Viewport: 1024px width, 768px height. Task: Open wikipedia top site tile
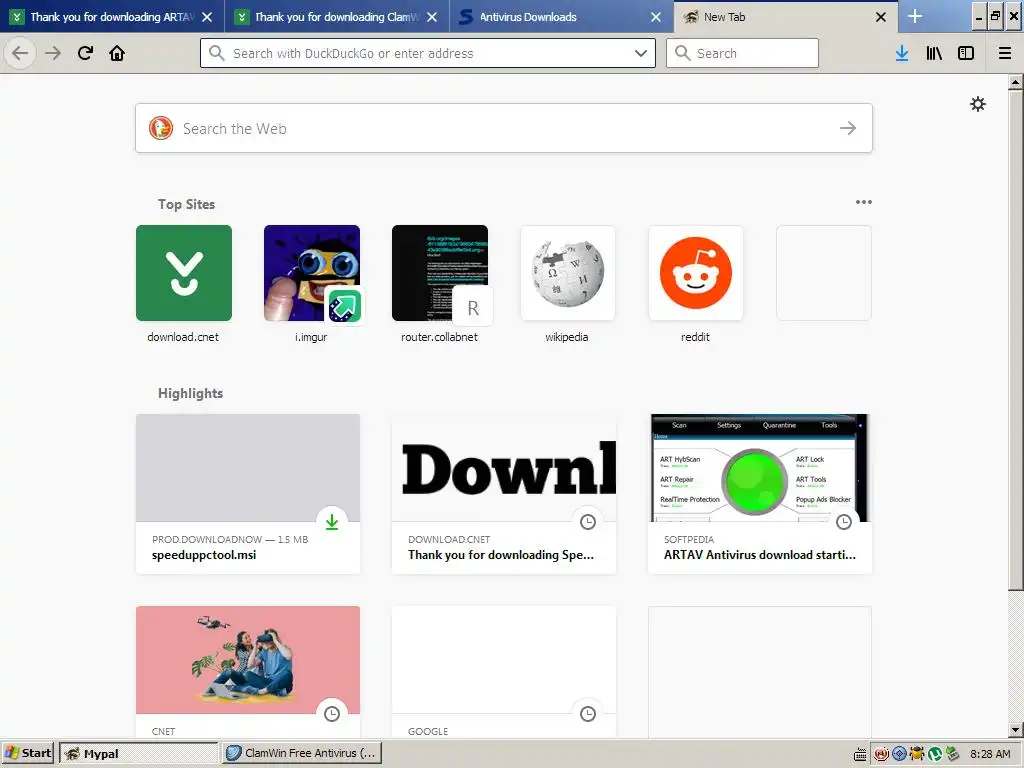coord(568,273)
